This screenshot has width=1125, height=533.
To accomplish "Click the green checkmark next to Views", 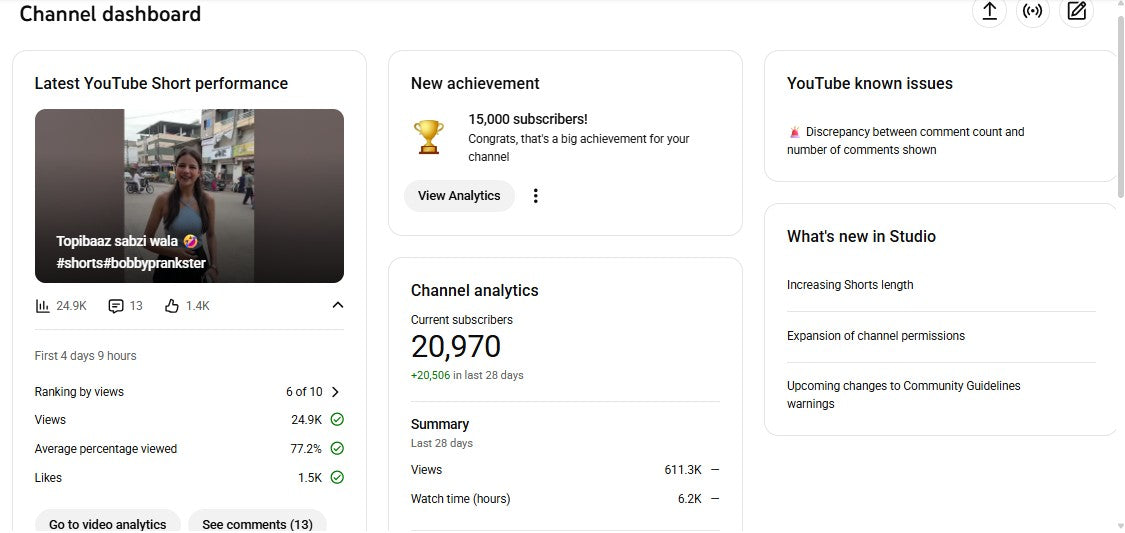I will point(337,420).
